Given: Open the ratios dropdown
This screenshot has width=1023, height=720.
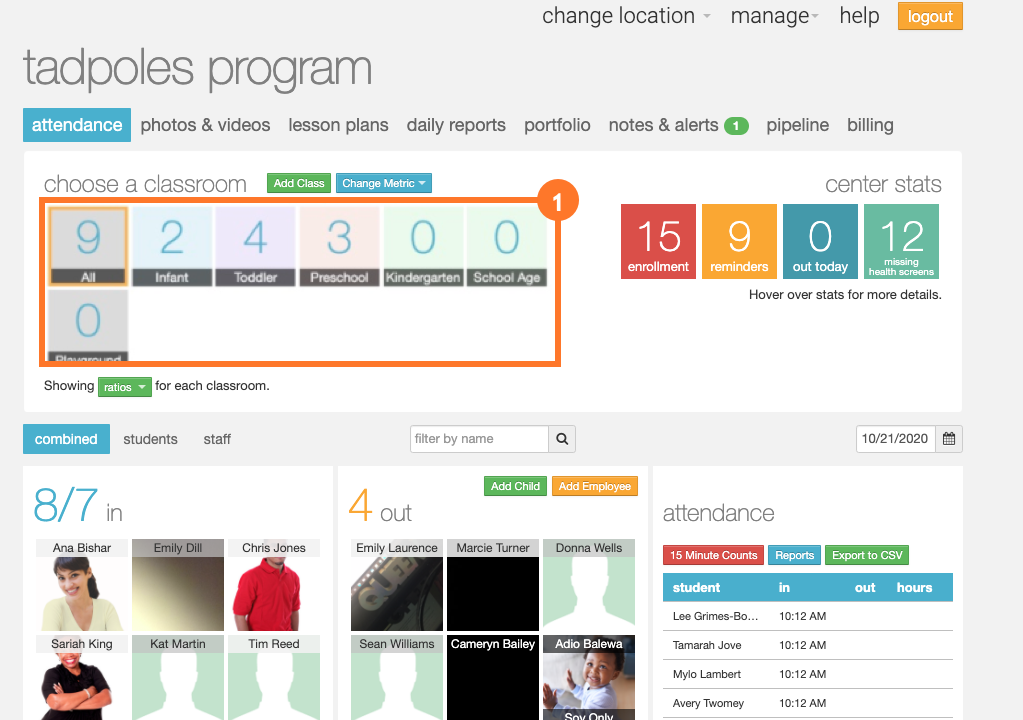Looking at the screenshot, I should [x=124, y=387].
